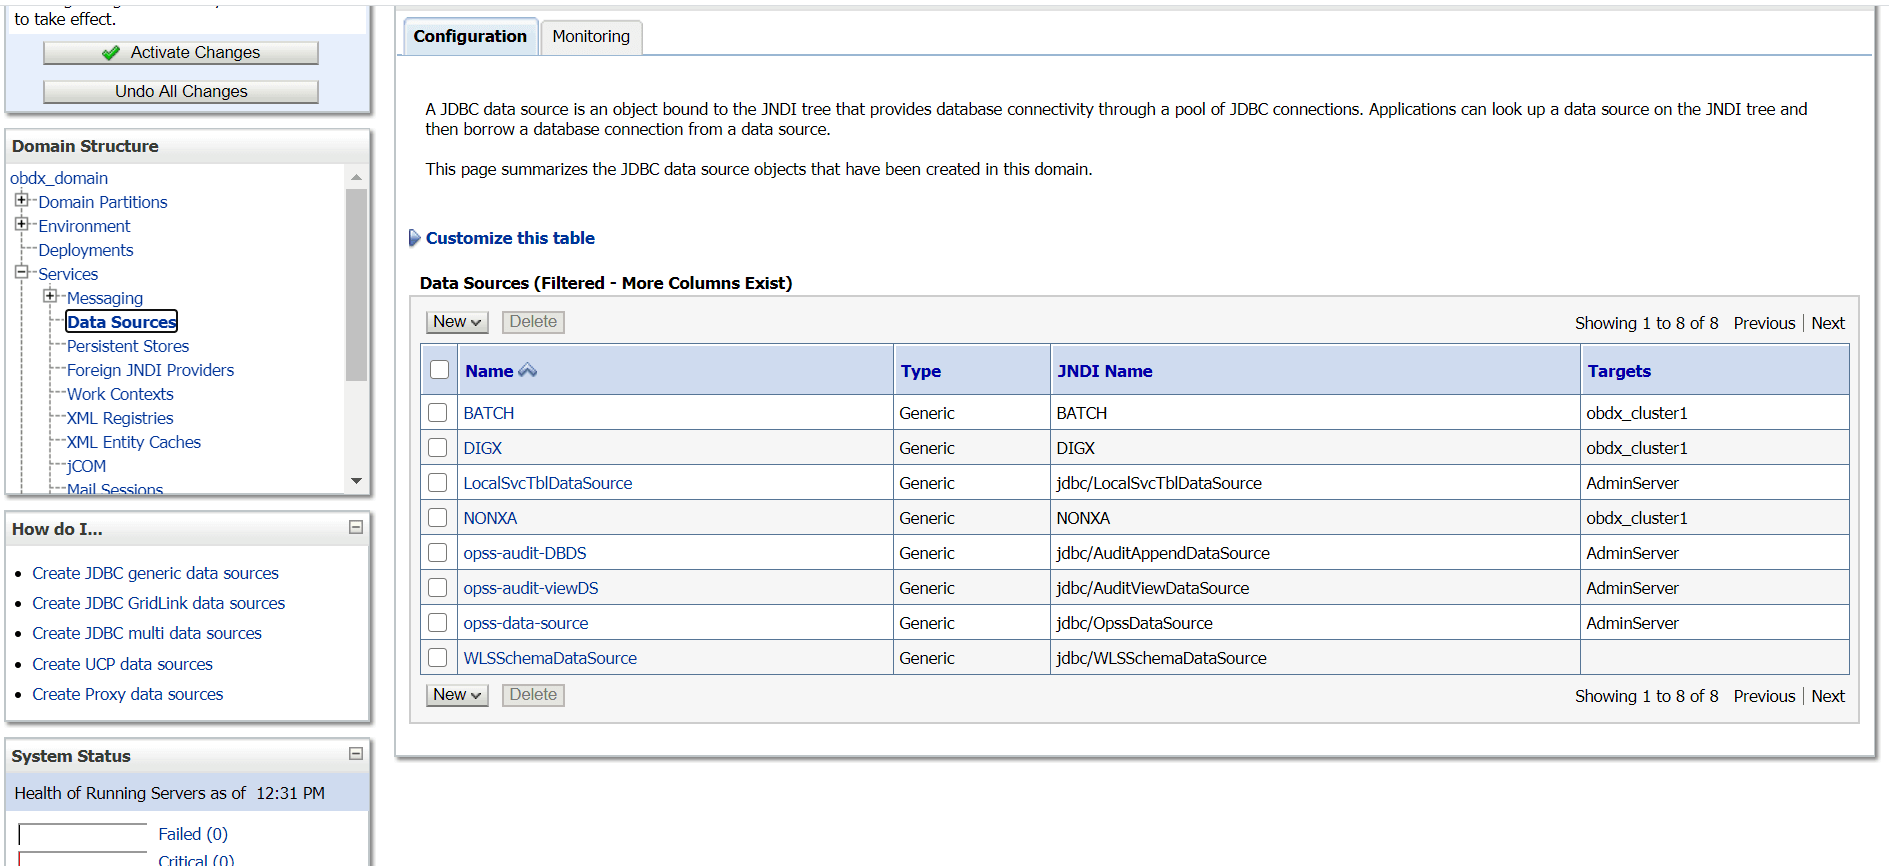1889x866 pixels.
Task: Expand the Domain Partitions node
Action: 22,200
